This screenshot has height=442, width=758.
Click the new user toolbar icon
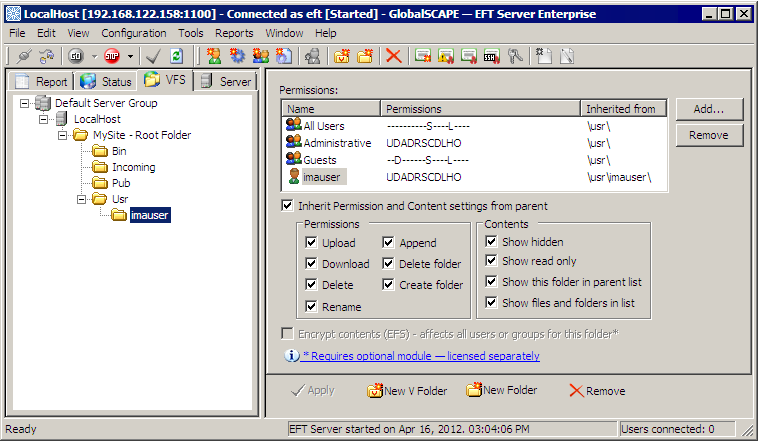coord(214,57)
